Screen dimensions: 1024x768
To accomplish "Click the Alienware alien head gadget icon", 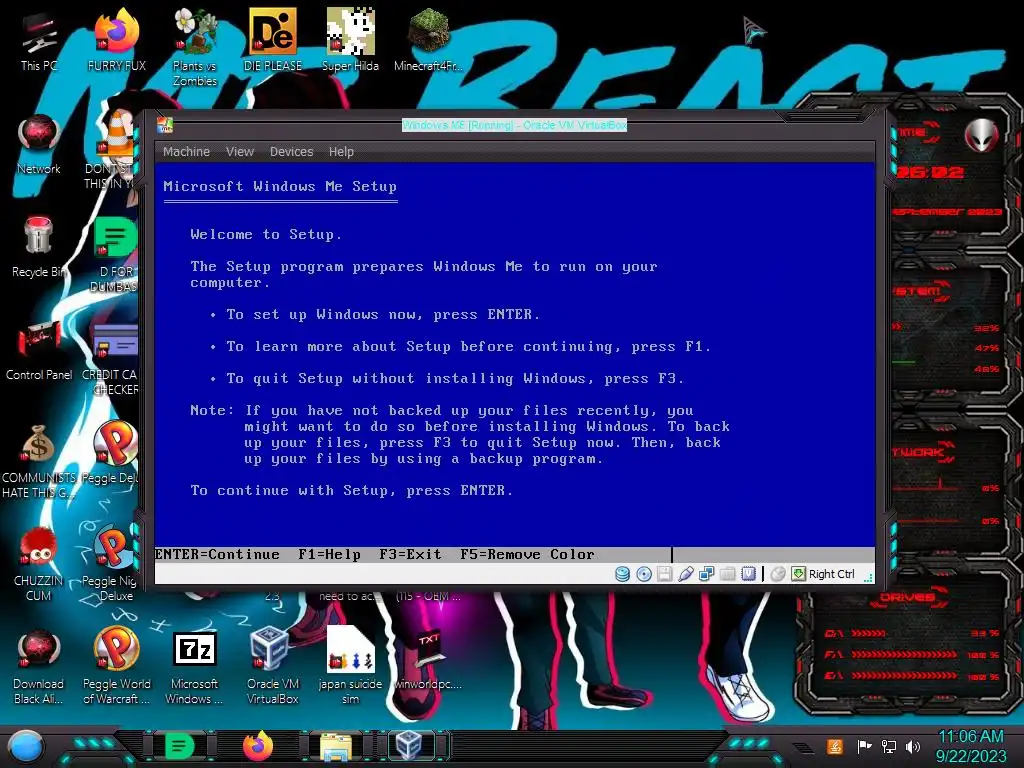I will [x=982, y=136].
